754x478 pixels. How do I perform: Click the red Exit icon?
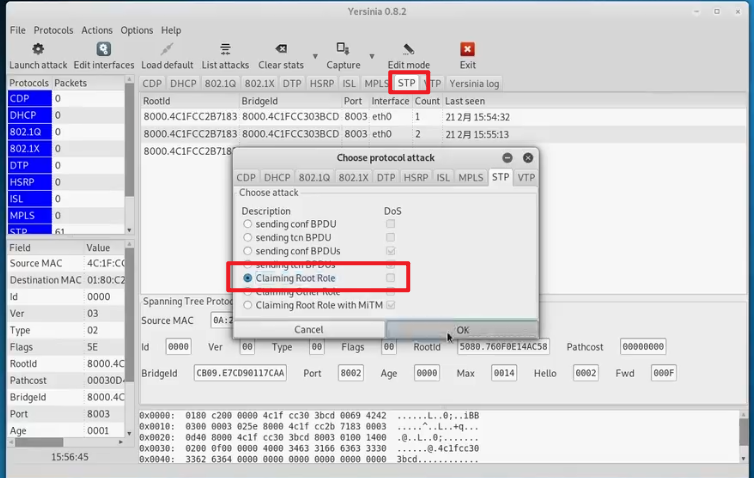point(467,49)
